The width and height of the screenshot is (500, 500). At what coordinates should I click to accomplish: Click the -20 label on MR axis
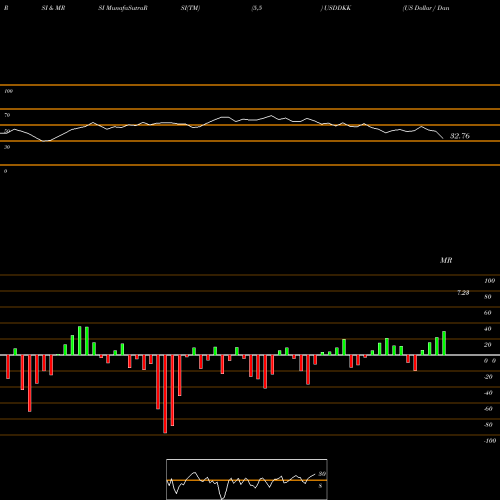488,377
